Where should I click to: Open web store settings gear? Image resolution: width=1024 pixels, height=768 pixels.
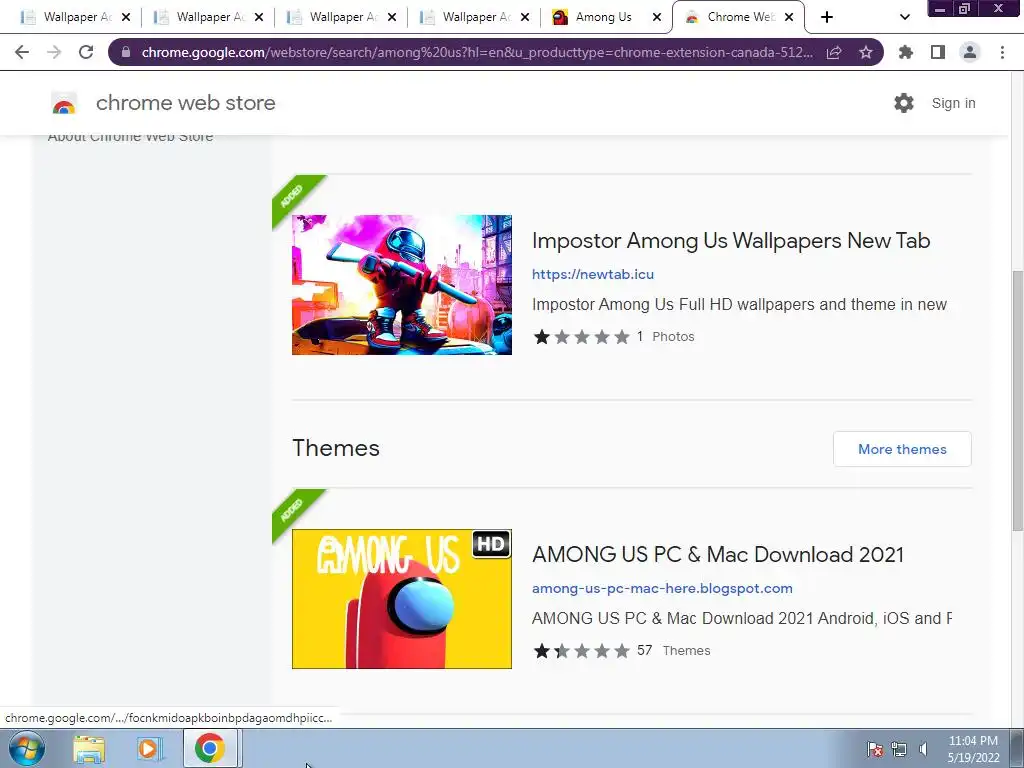pyautogui.click(x=904, y=103)
